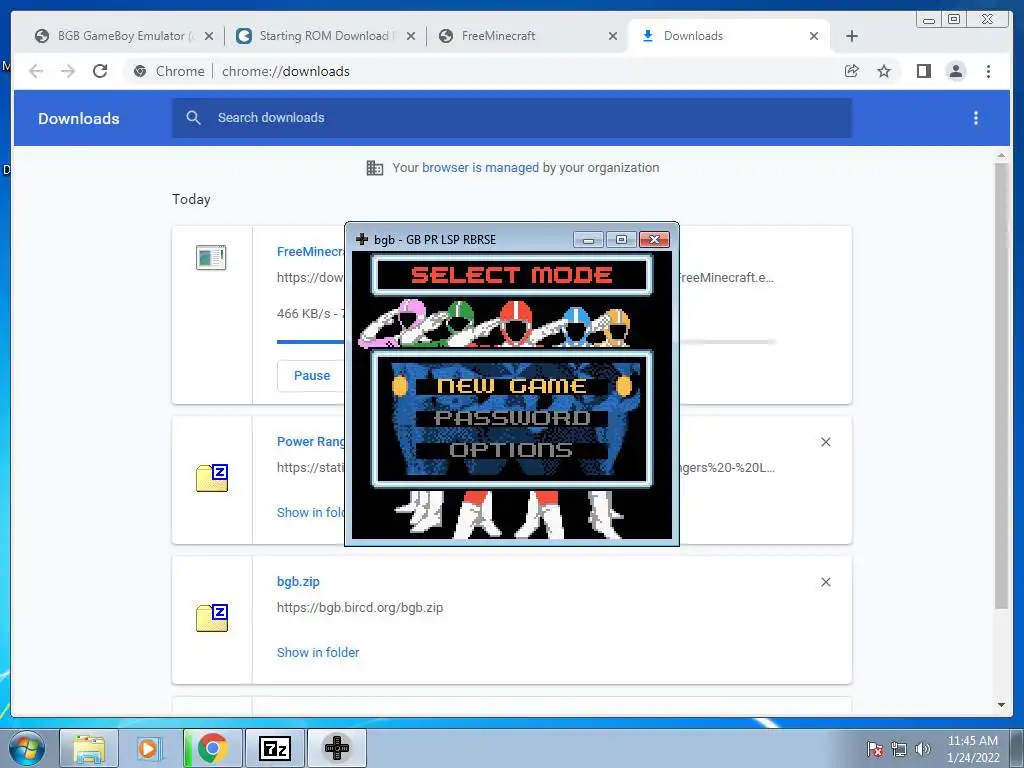Click the Power Rangers download name link
1024x768 pixels.
[x=311, y=441]
